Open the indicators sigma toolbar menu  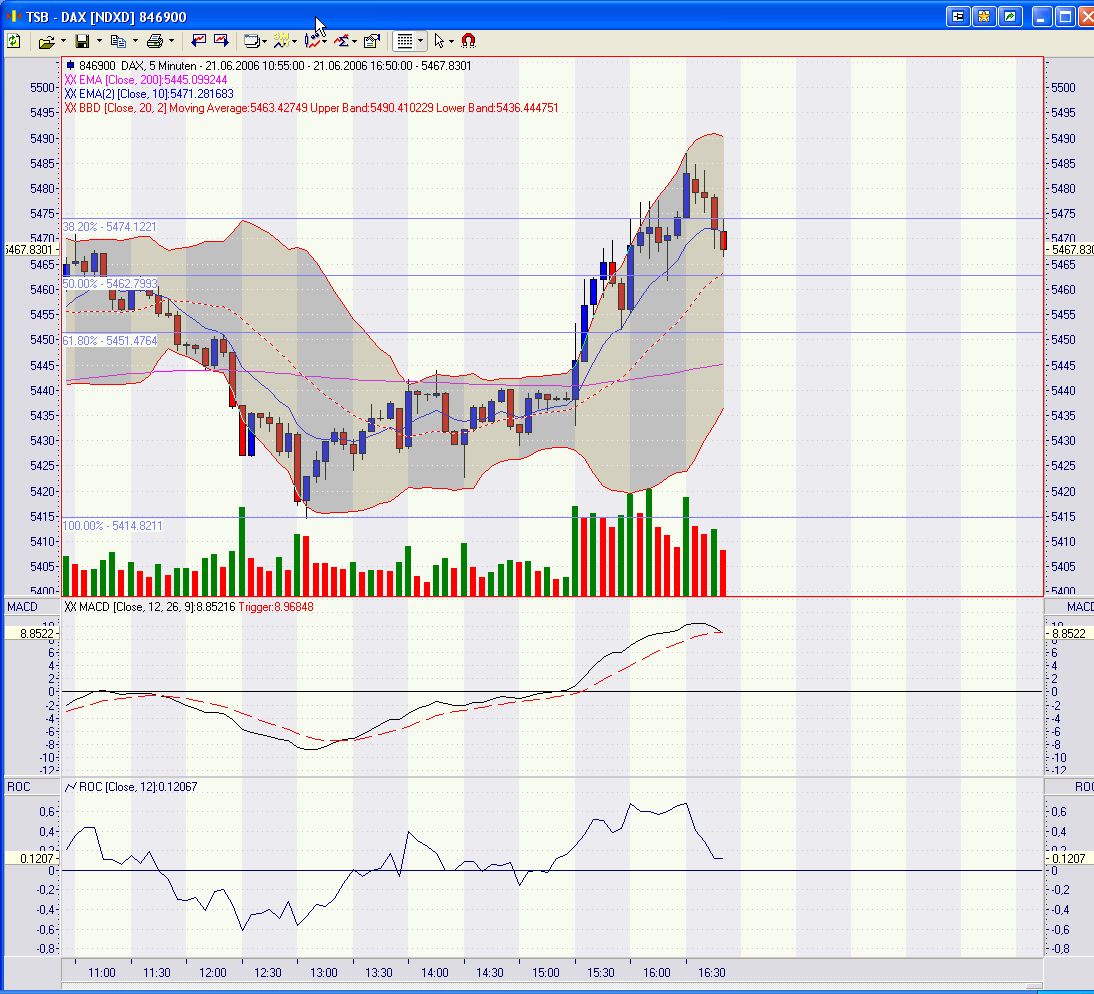click(343, 41)
